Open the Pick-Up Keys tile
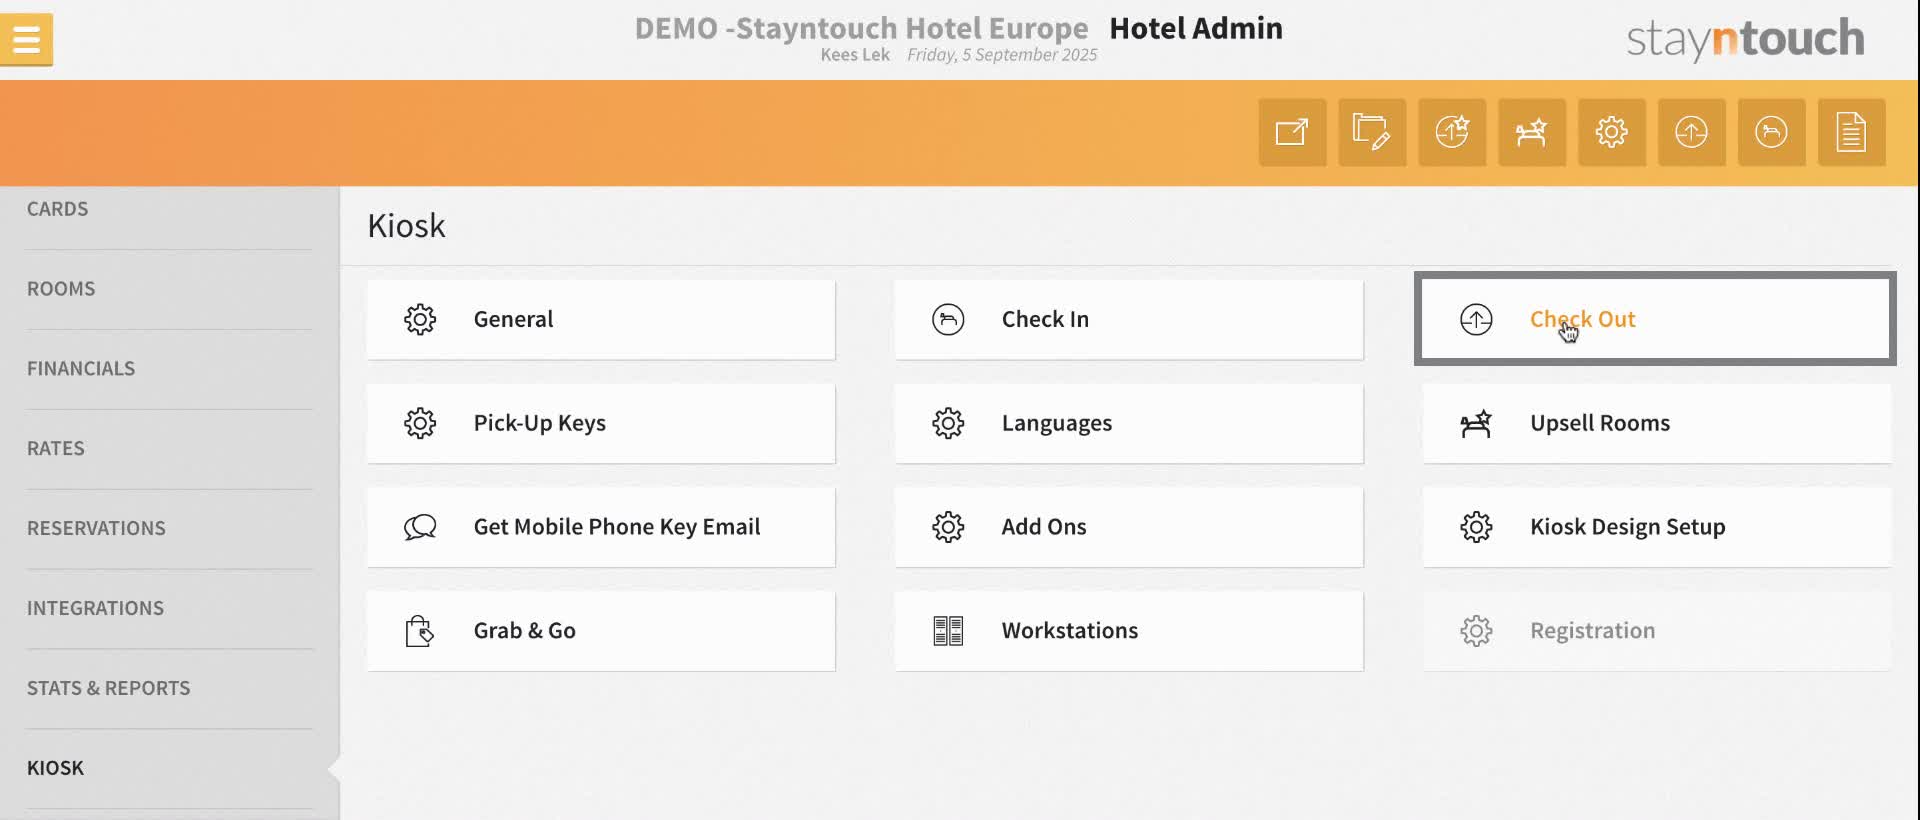This screenshot has width=1920, height=820. pyautogui.click(x=601, y=423)
